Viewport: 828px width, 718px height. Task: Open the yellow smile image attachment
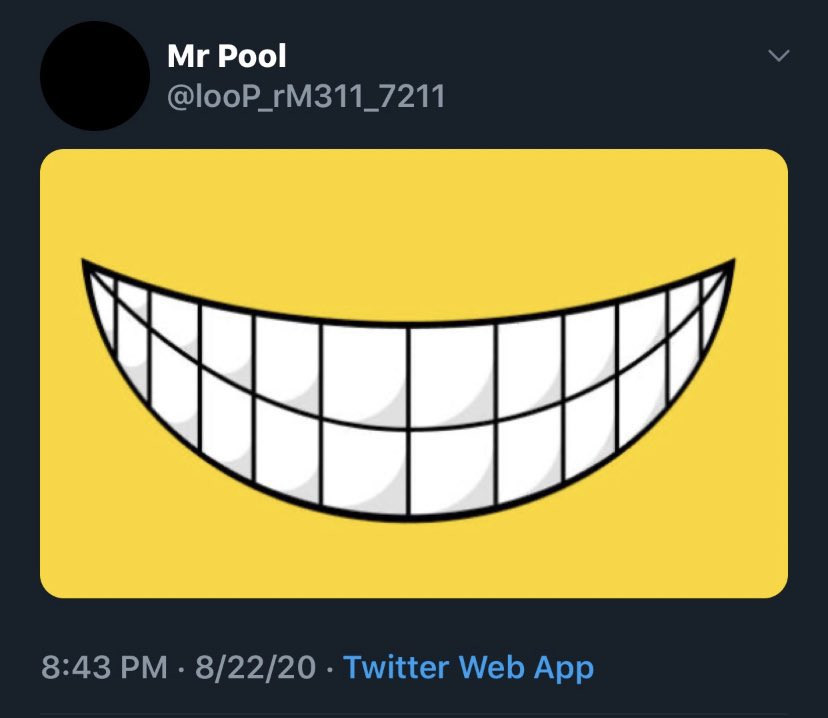point(414,373)
